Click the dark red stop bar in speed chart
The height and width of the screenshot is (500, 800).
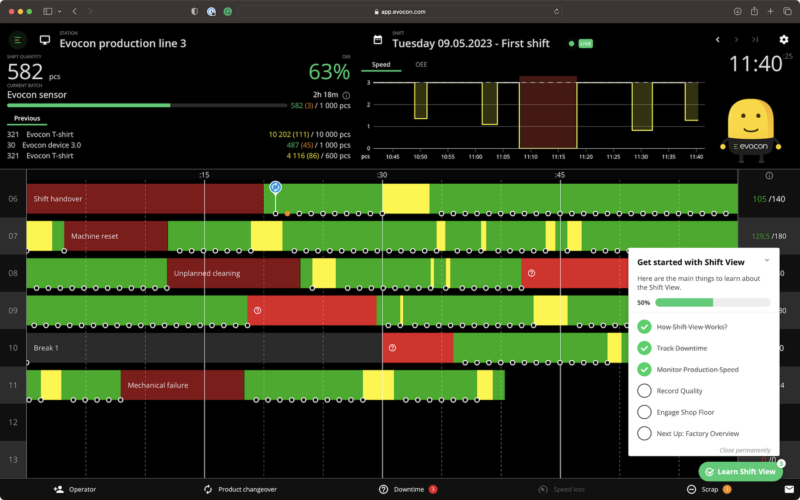(x=548, y=112)
